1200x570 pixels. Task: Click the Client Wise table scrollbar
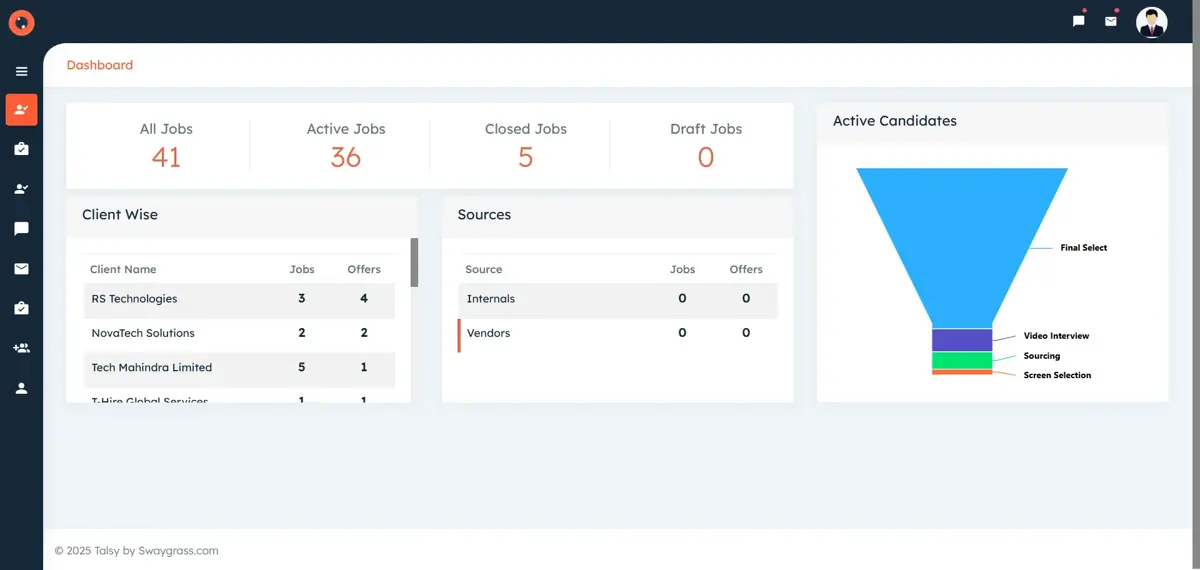click(x=414, y=263)
